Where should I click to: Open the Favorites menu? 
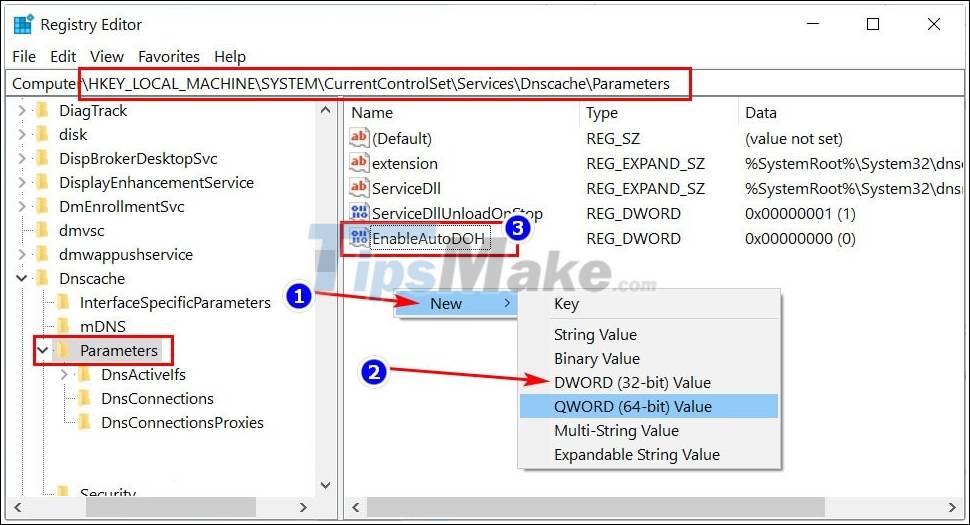pyautogui.click(x=169, y=57)
